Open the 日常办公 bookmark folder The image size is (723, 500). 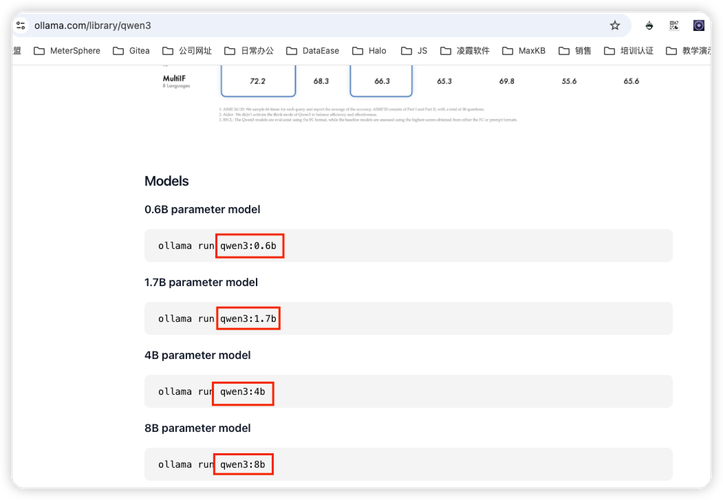[249, 50]
